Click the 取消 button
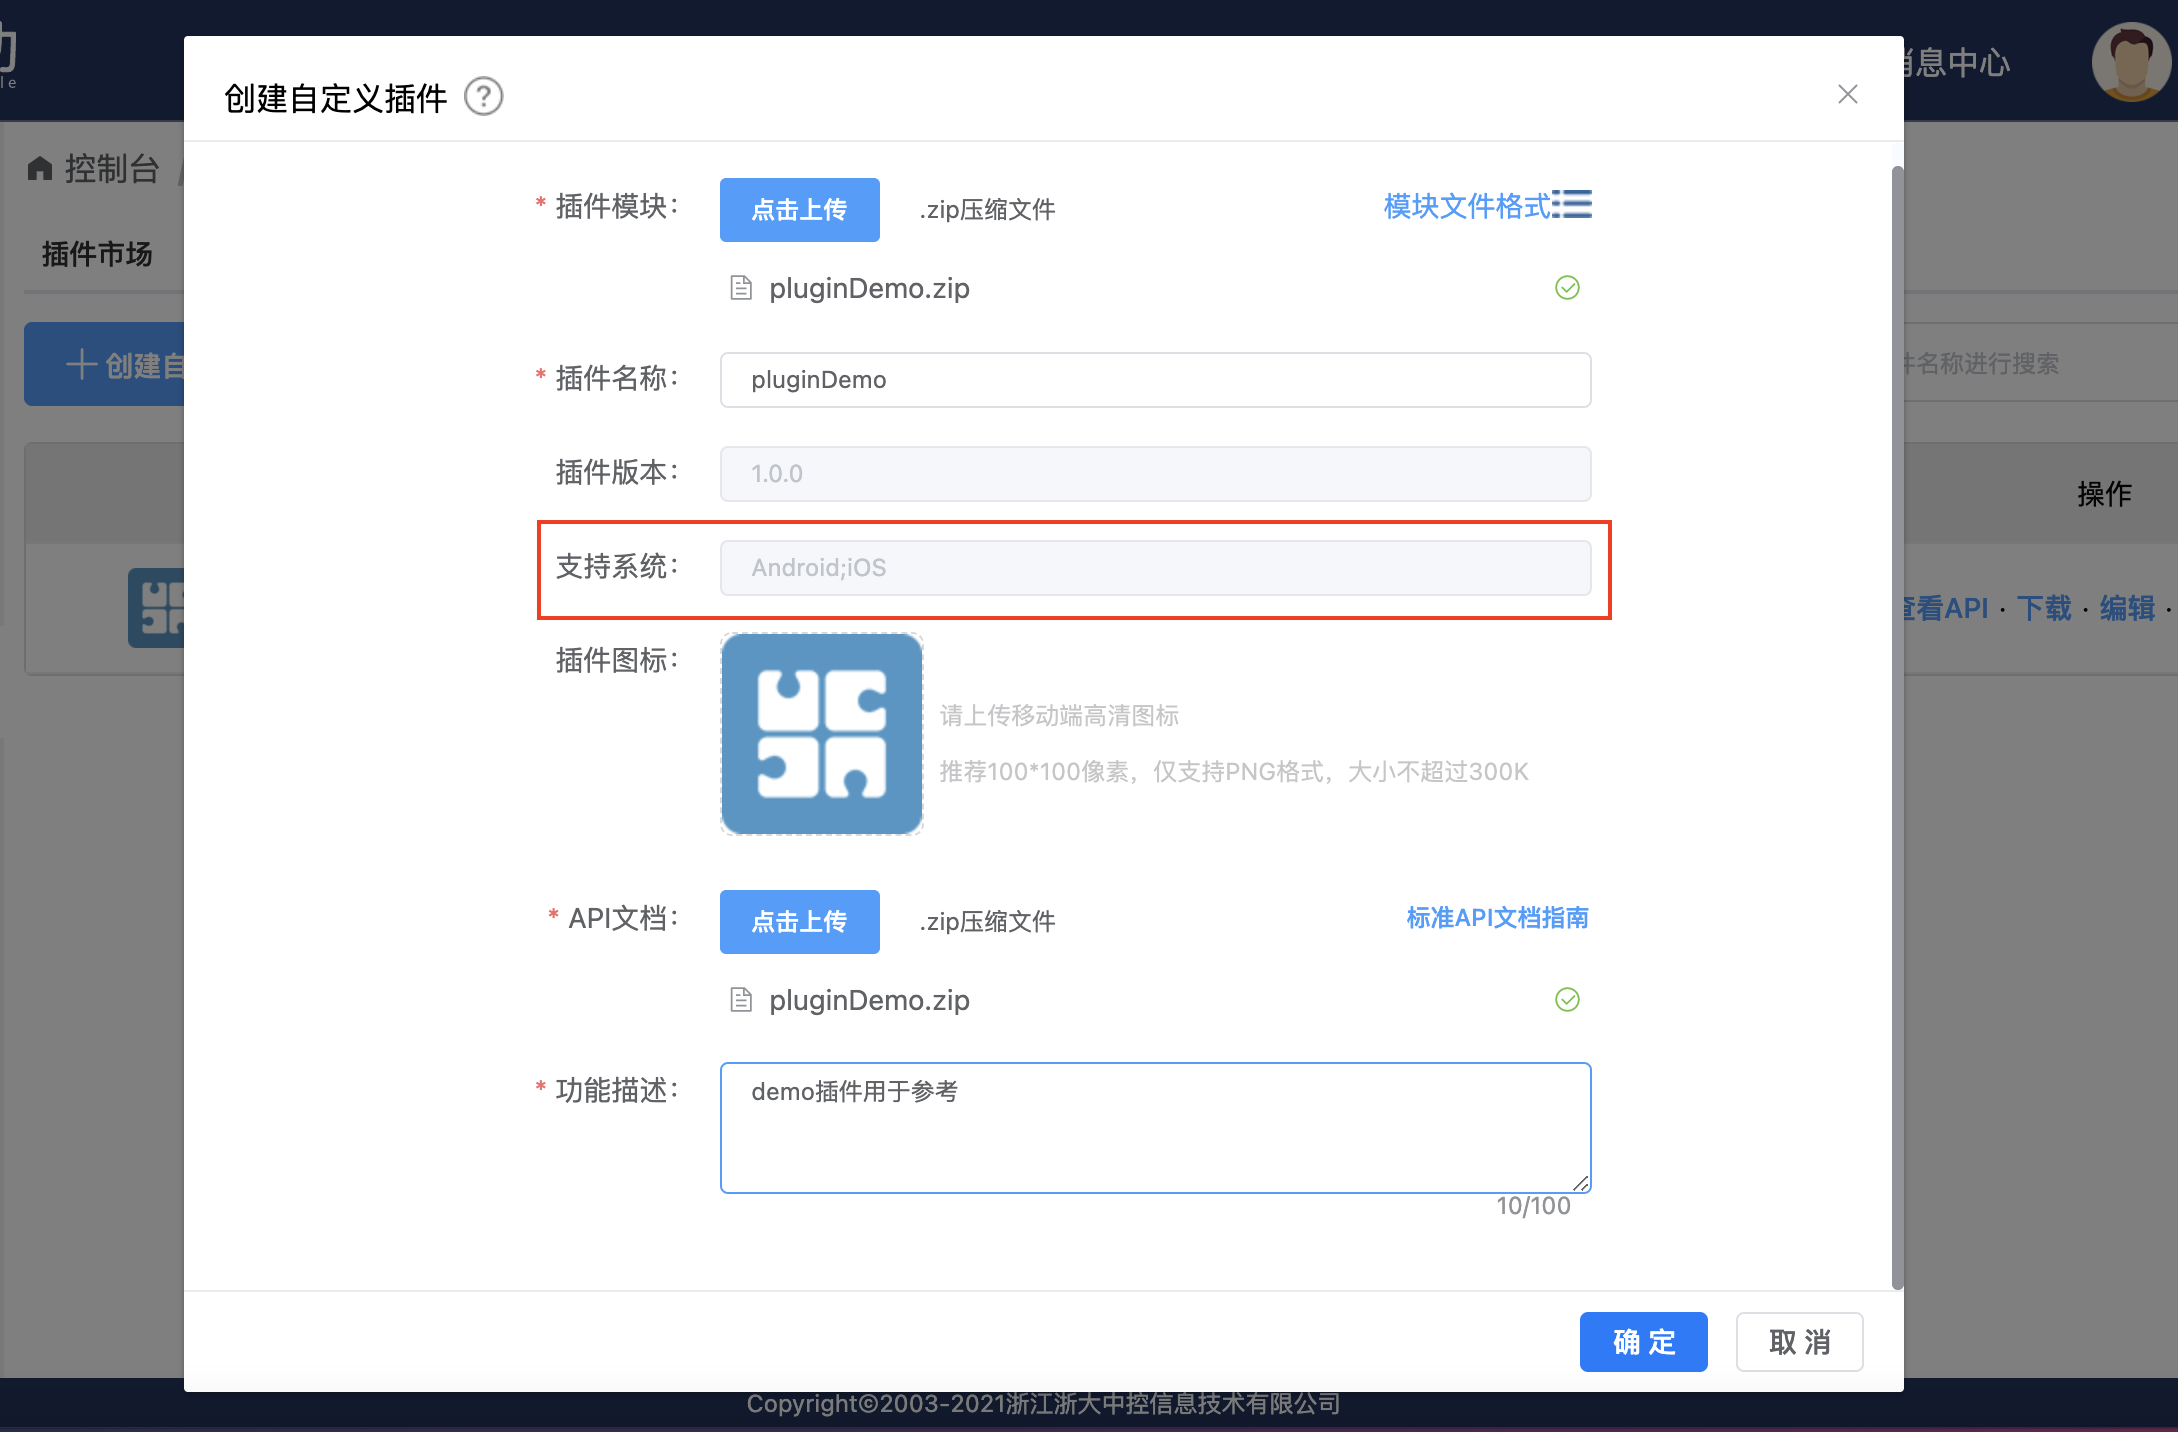Screen dimensions: 2178x1432 [x=1799, y=1342]
